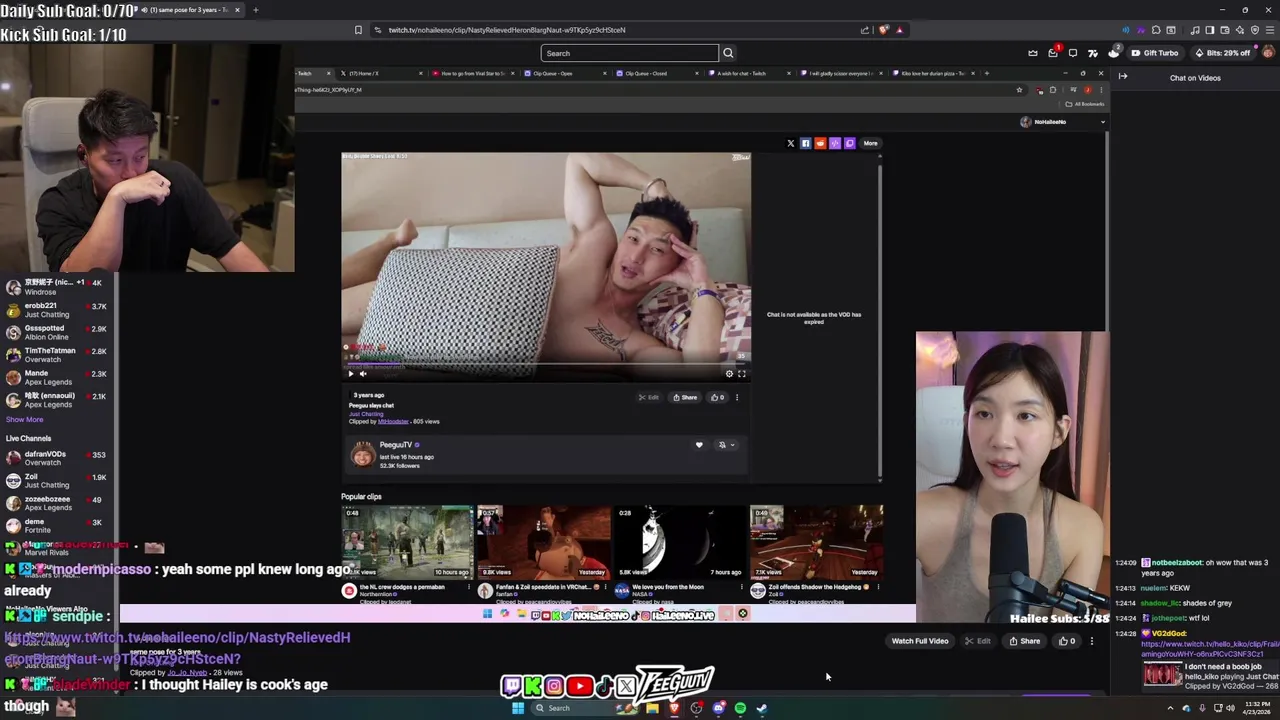Open 'Fanfan & Zoil speeddate' clip thumbnail
Screen dimensions: 1280x720
pyautogui.click(x=544, y=542)
